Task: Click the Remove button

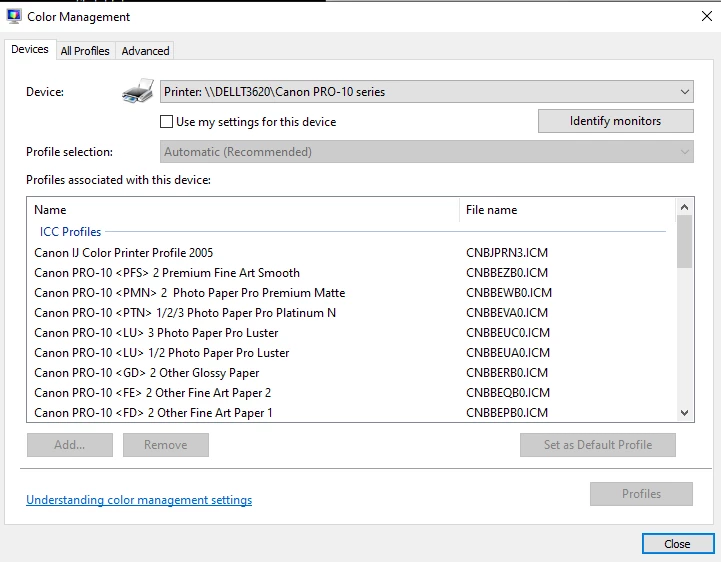Action: [x=166, y=445]
